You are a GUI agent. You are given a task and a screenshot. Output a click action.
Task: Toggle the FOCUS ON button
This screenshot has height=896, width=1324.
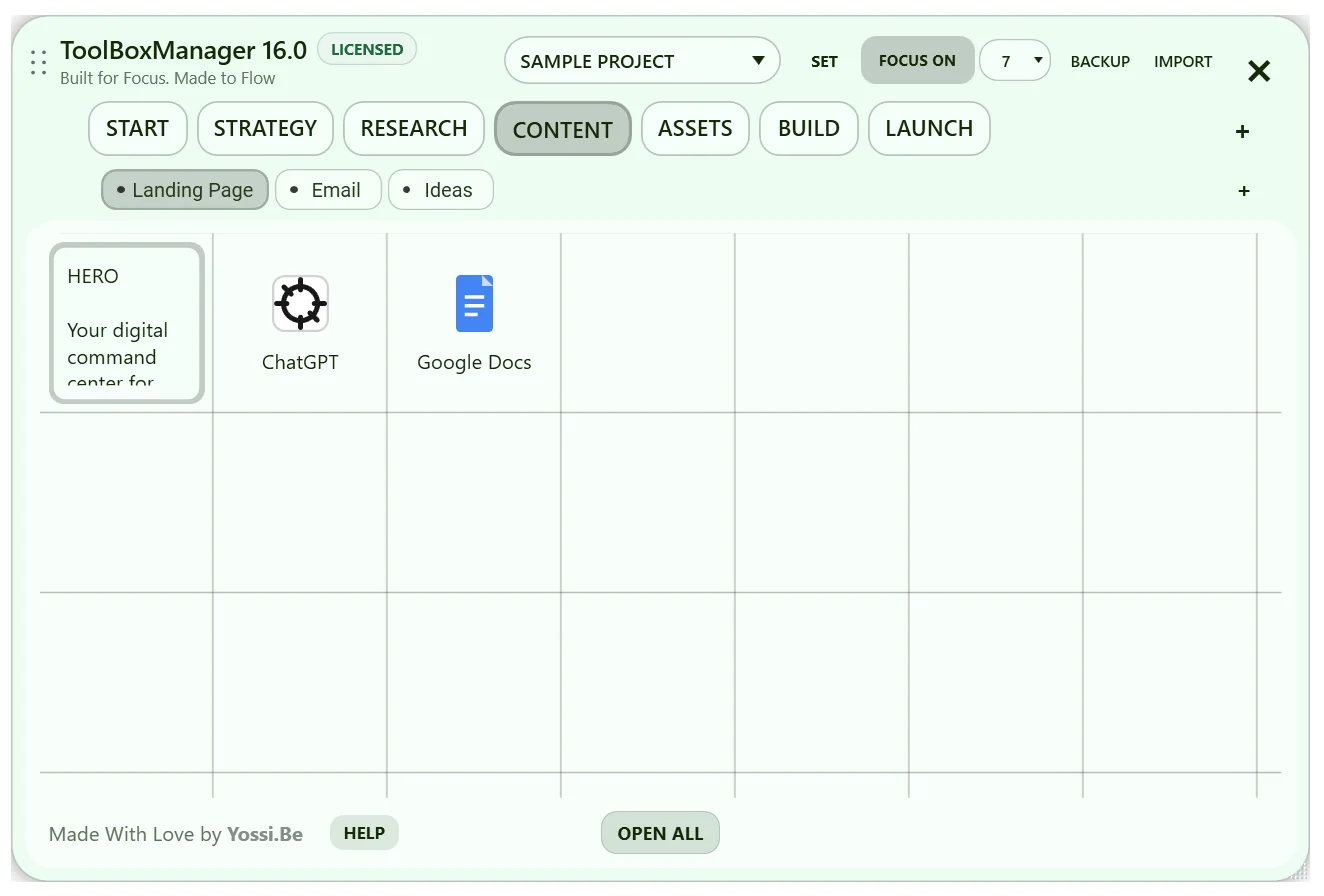[917, 60]
